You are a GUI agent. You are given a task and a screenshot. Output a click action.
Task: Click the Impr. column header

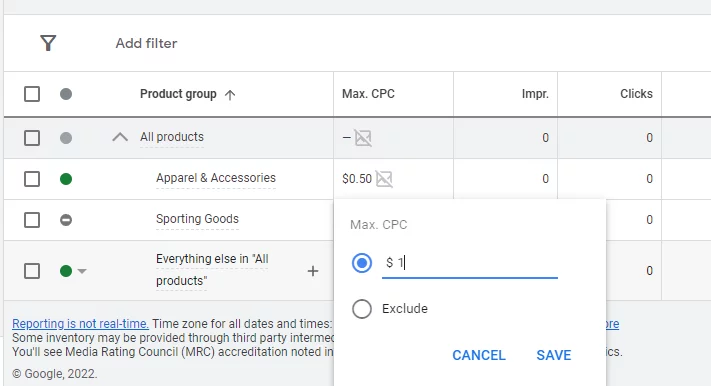click(x=535, y=94)
